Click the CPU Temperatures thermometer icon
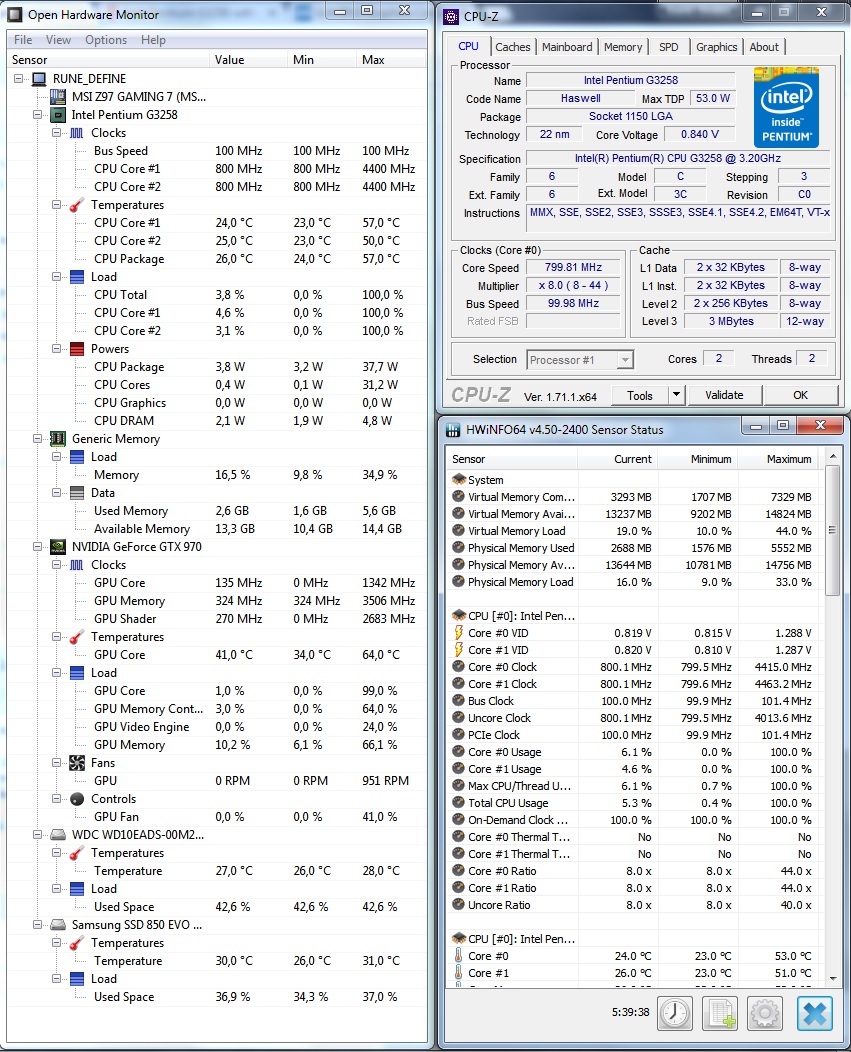The height and width of the screenshot is (1052, 851). point(77,205)
